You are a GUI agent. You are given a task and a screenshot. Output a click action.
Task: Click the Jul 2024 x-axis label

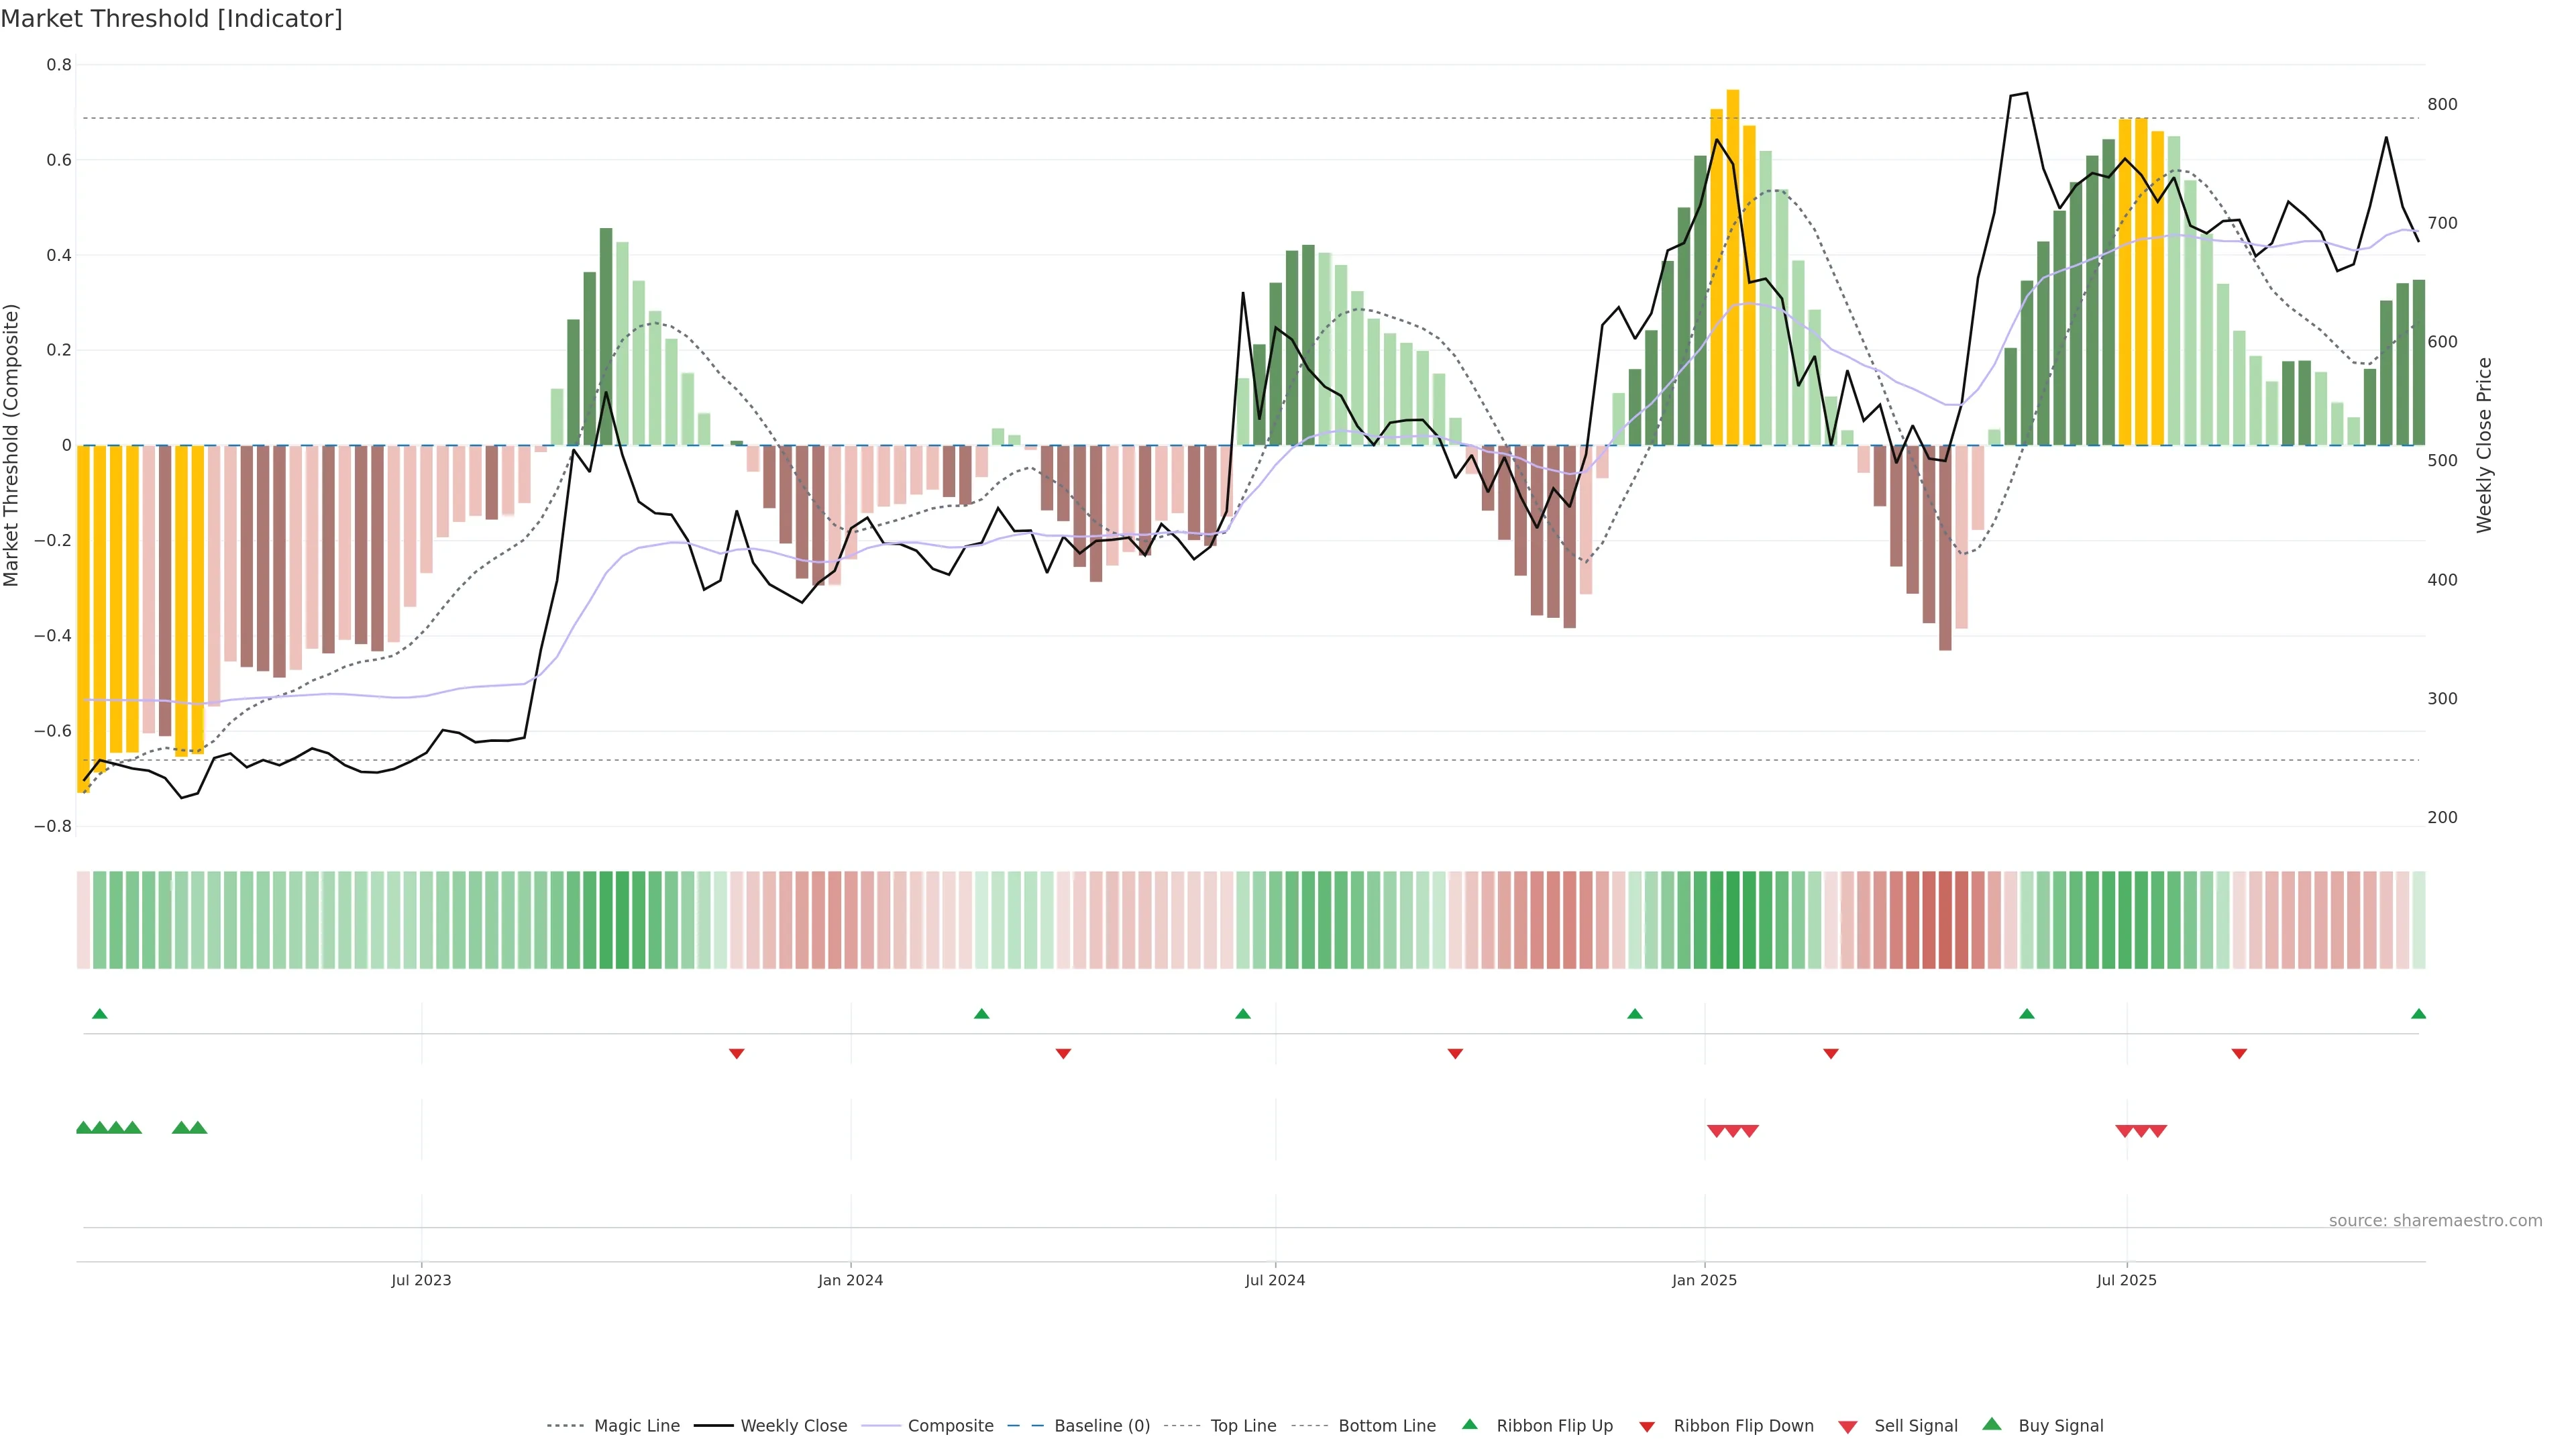(x=1275, y=1280)
